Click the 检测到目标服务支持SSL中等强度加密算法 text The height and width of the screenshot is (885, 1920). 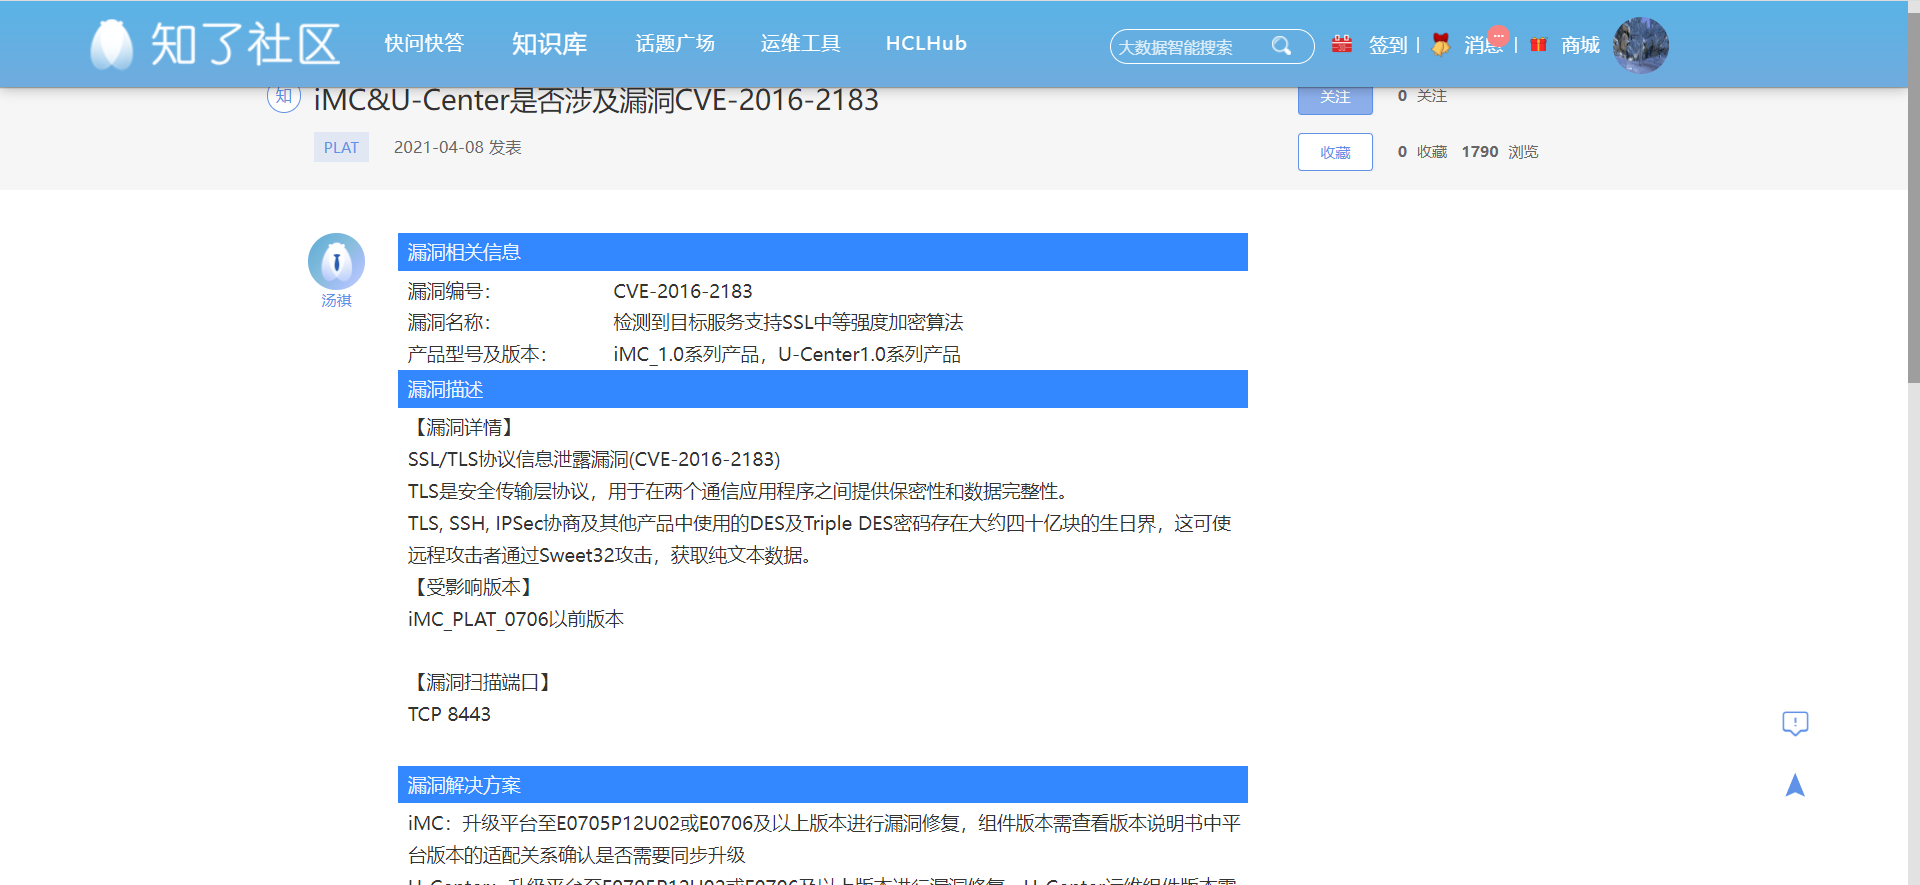pyautogui.click(x=788, y=322)
